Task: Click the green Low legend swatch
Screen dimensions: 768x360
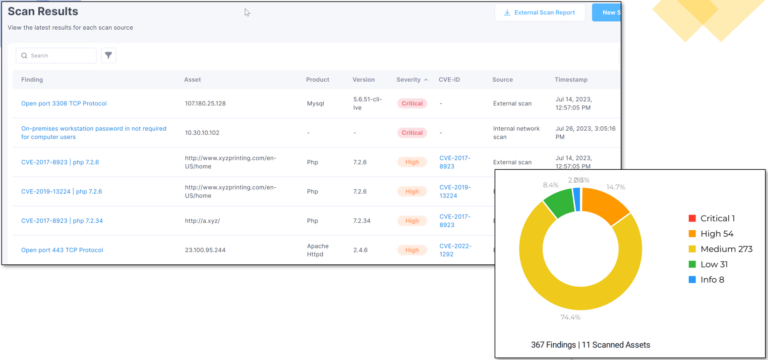Action: [692, 264]
